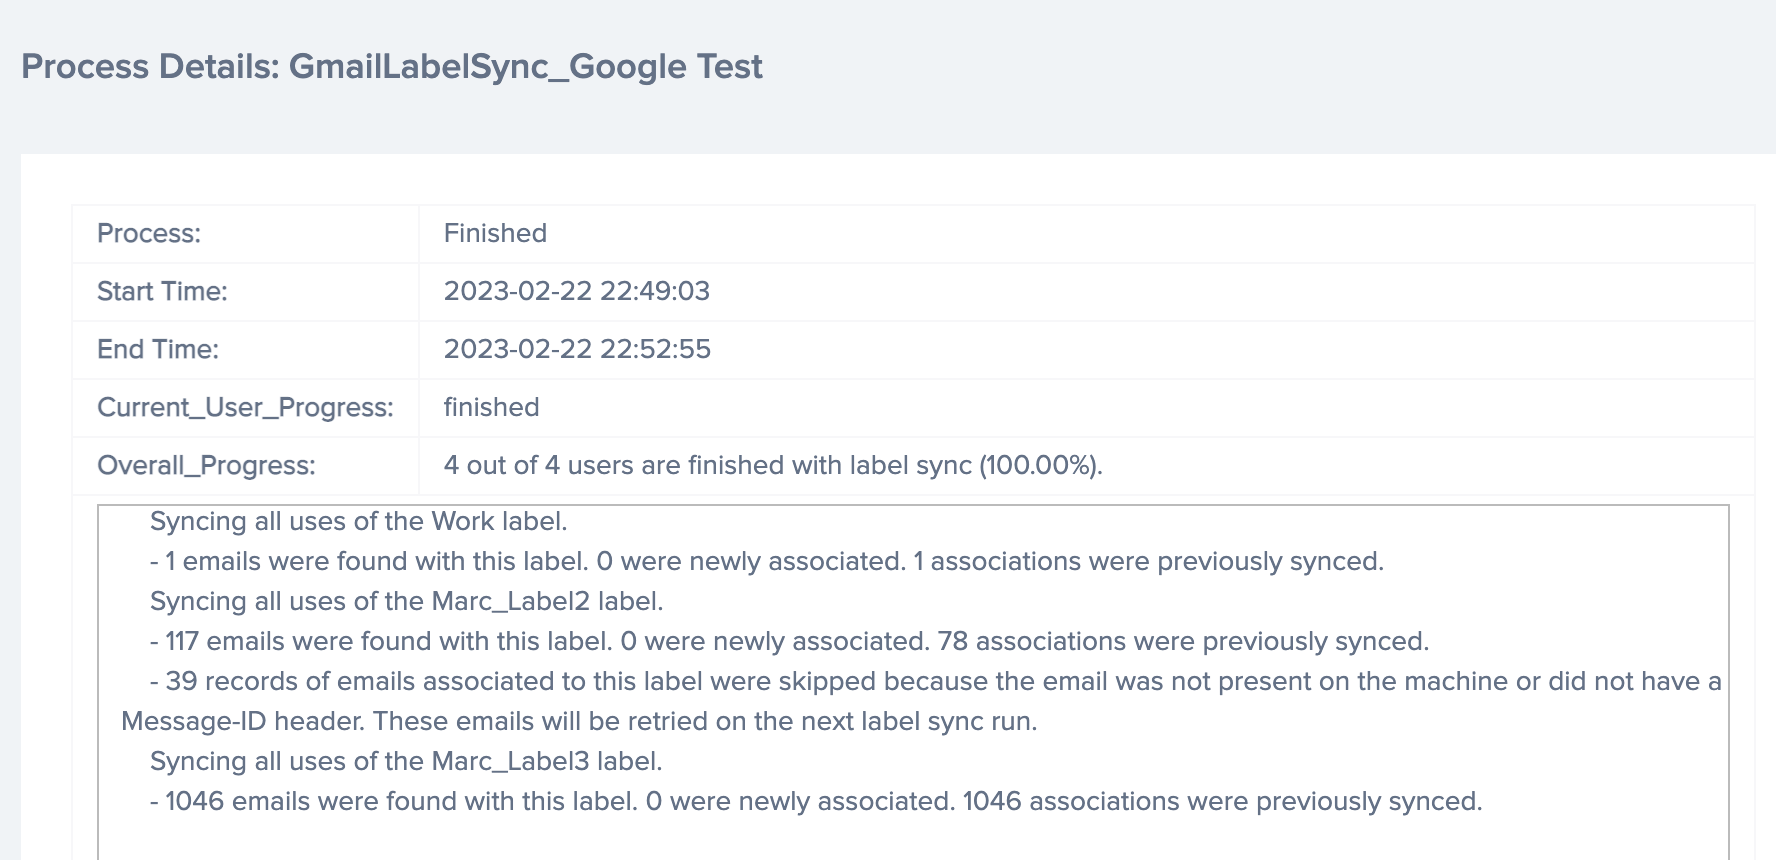Click the start time value 22:49:03
The image size is (1776, 860).
[576, 292]
